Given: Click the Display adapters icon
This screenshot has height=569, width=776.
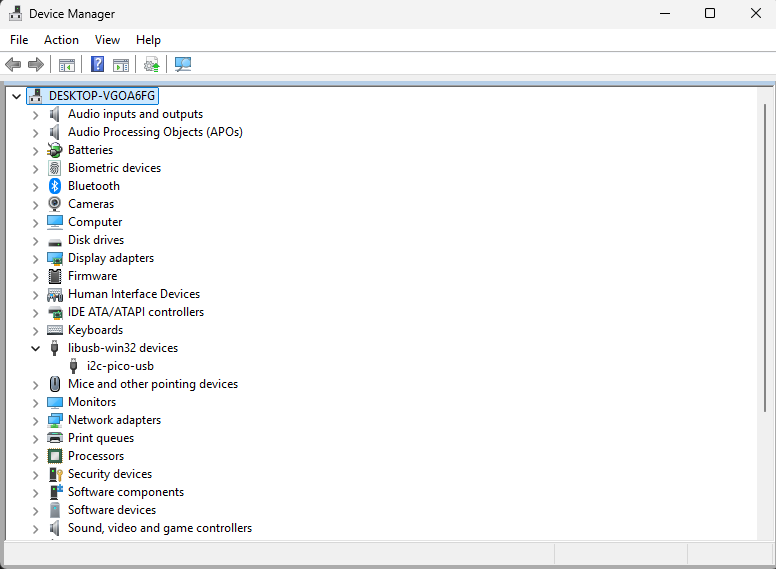Looking at the screenshot, I should [54, 258].
